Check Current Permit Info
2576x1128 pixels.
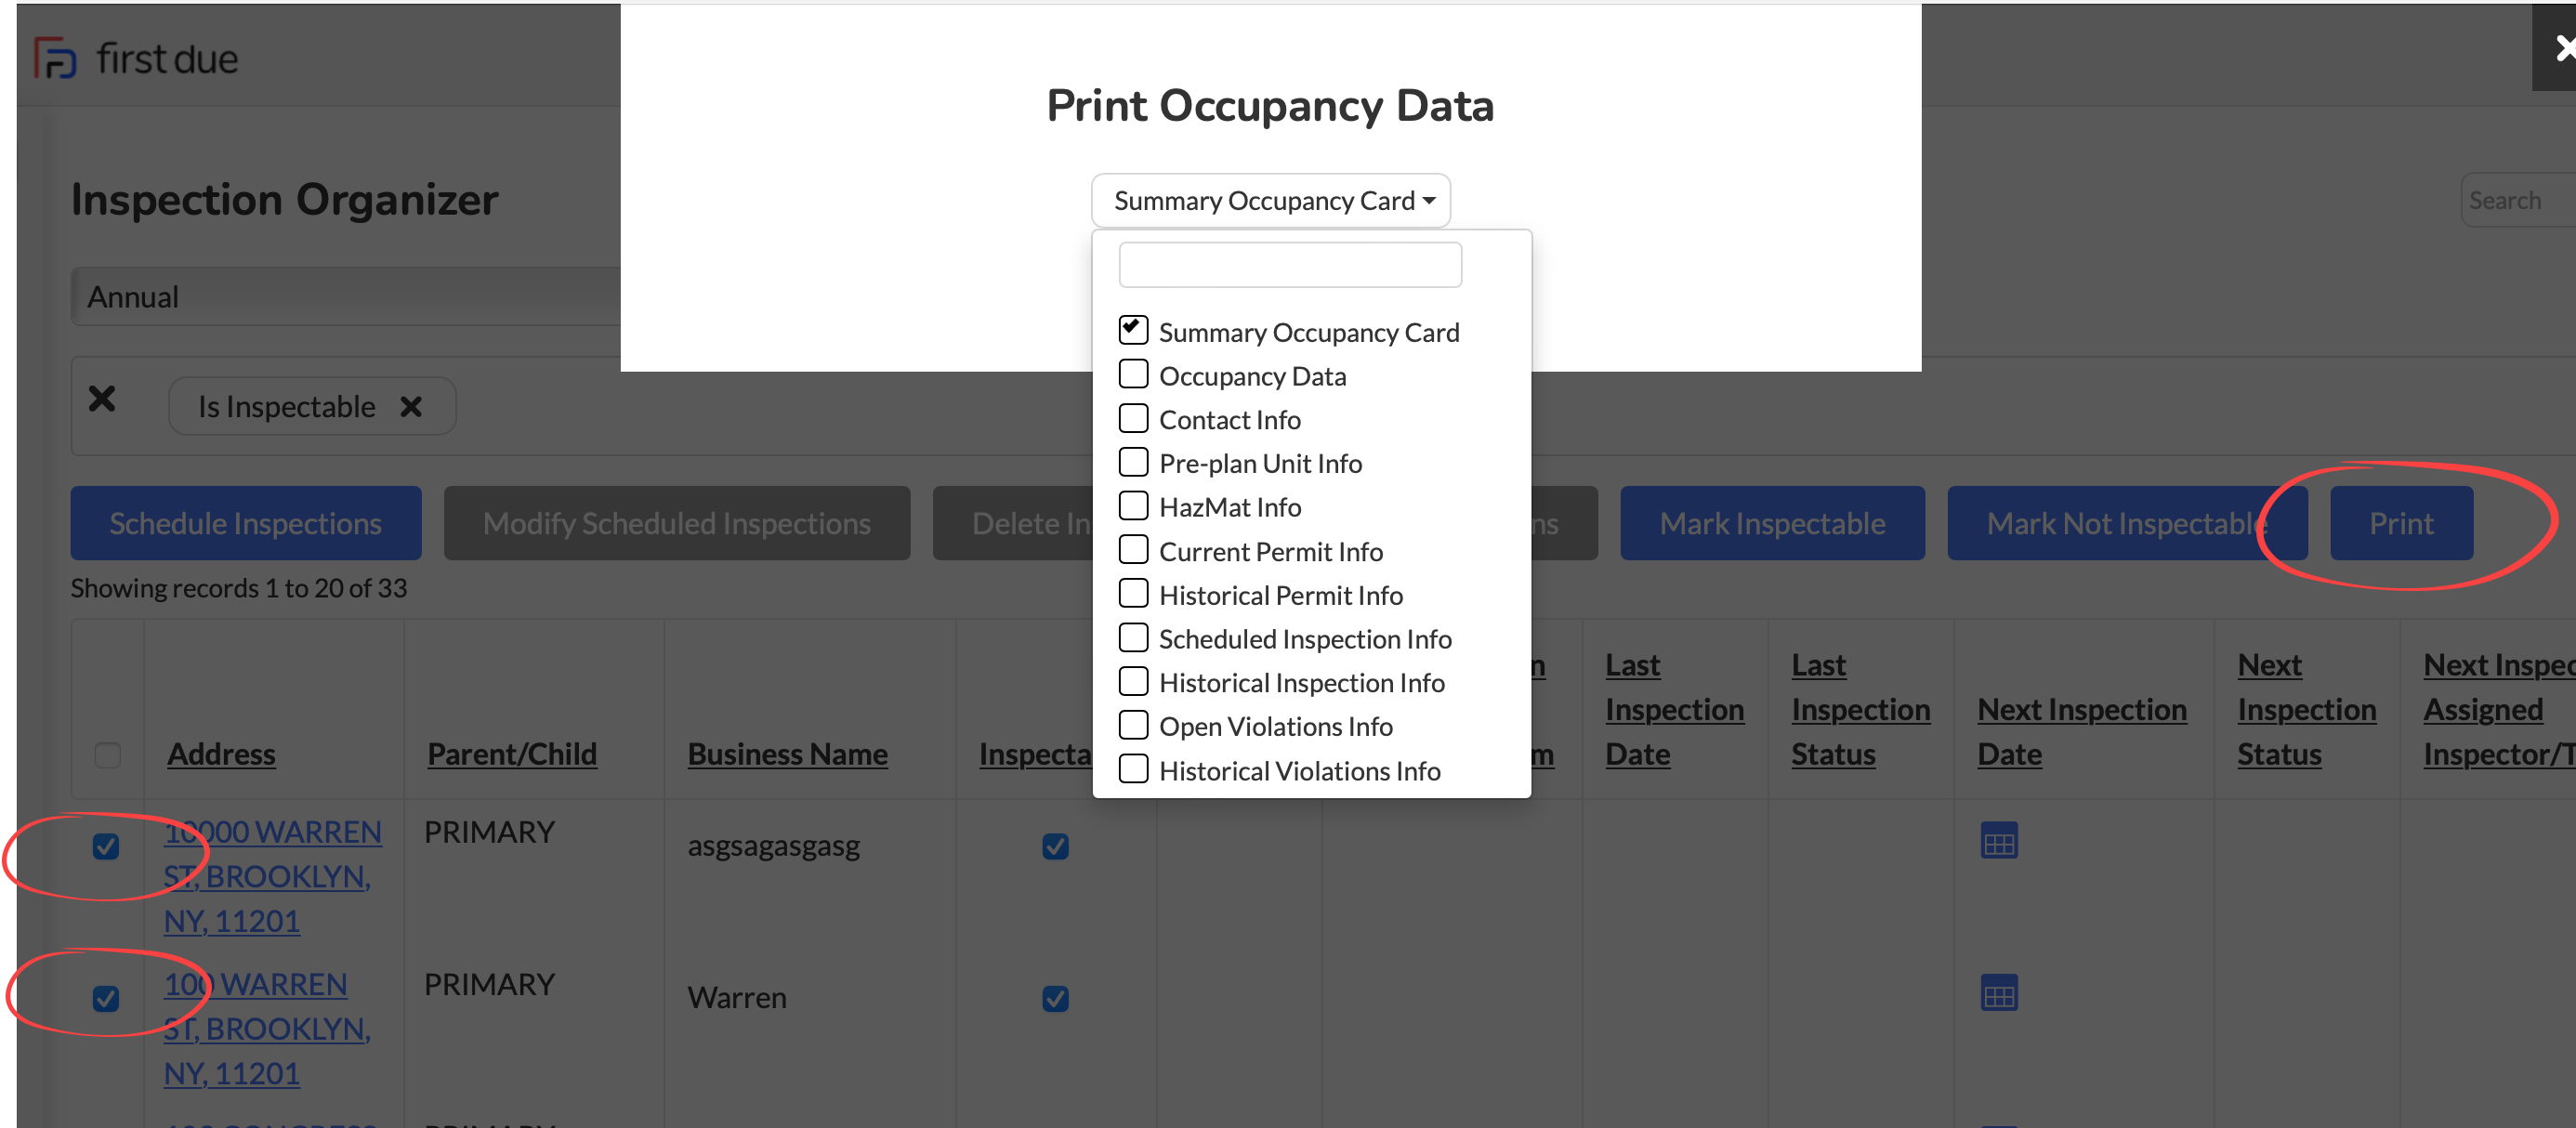(x=1133, y=550)
